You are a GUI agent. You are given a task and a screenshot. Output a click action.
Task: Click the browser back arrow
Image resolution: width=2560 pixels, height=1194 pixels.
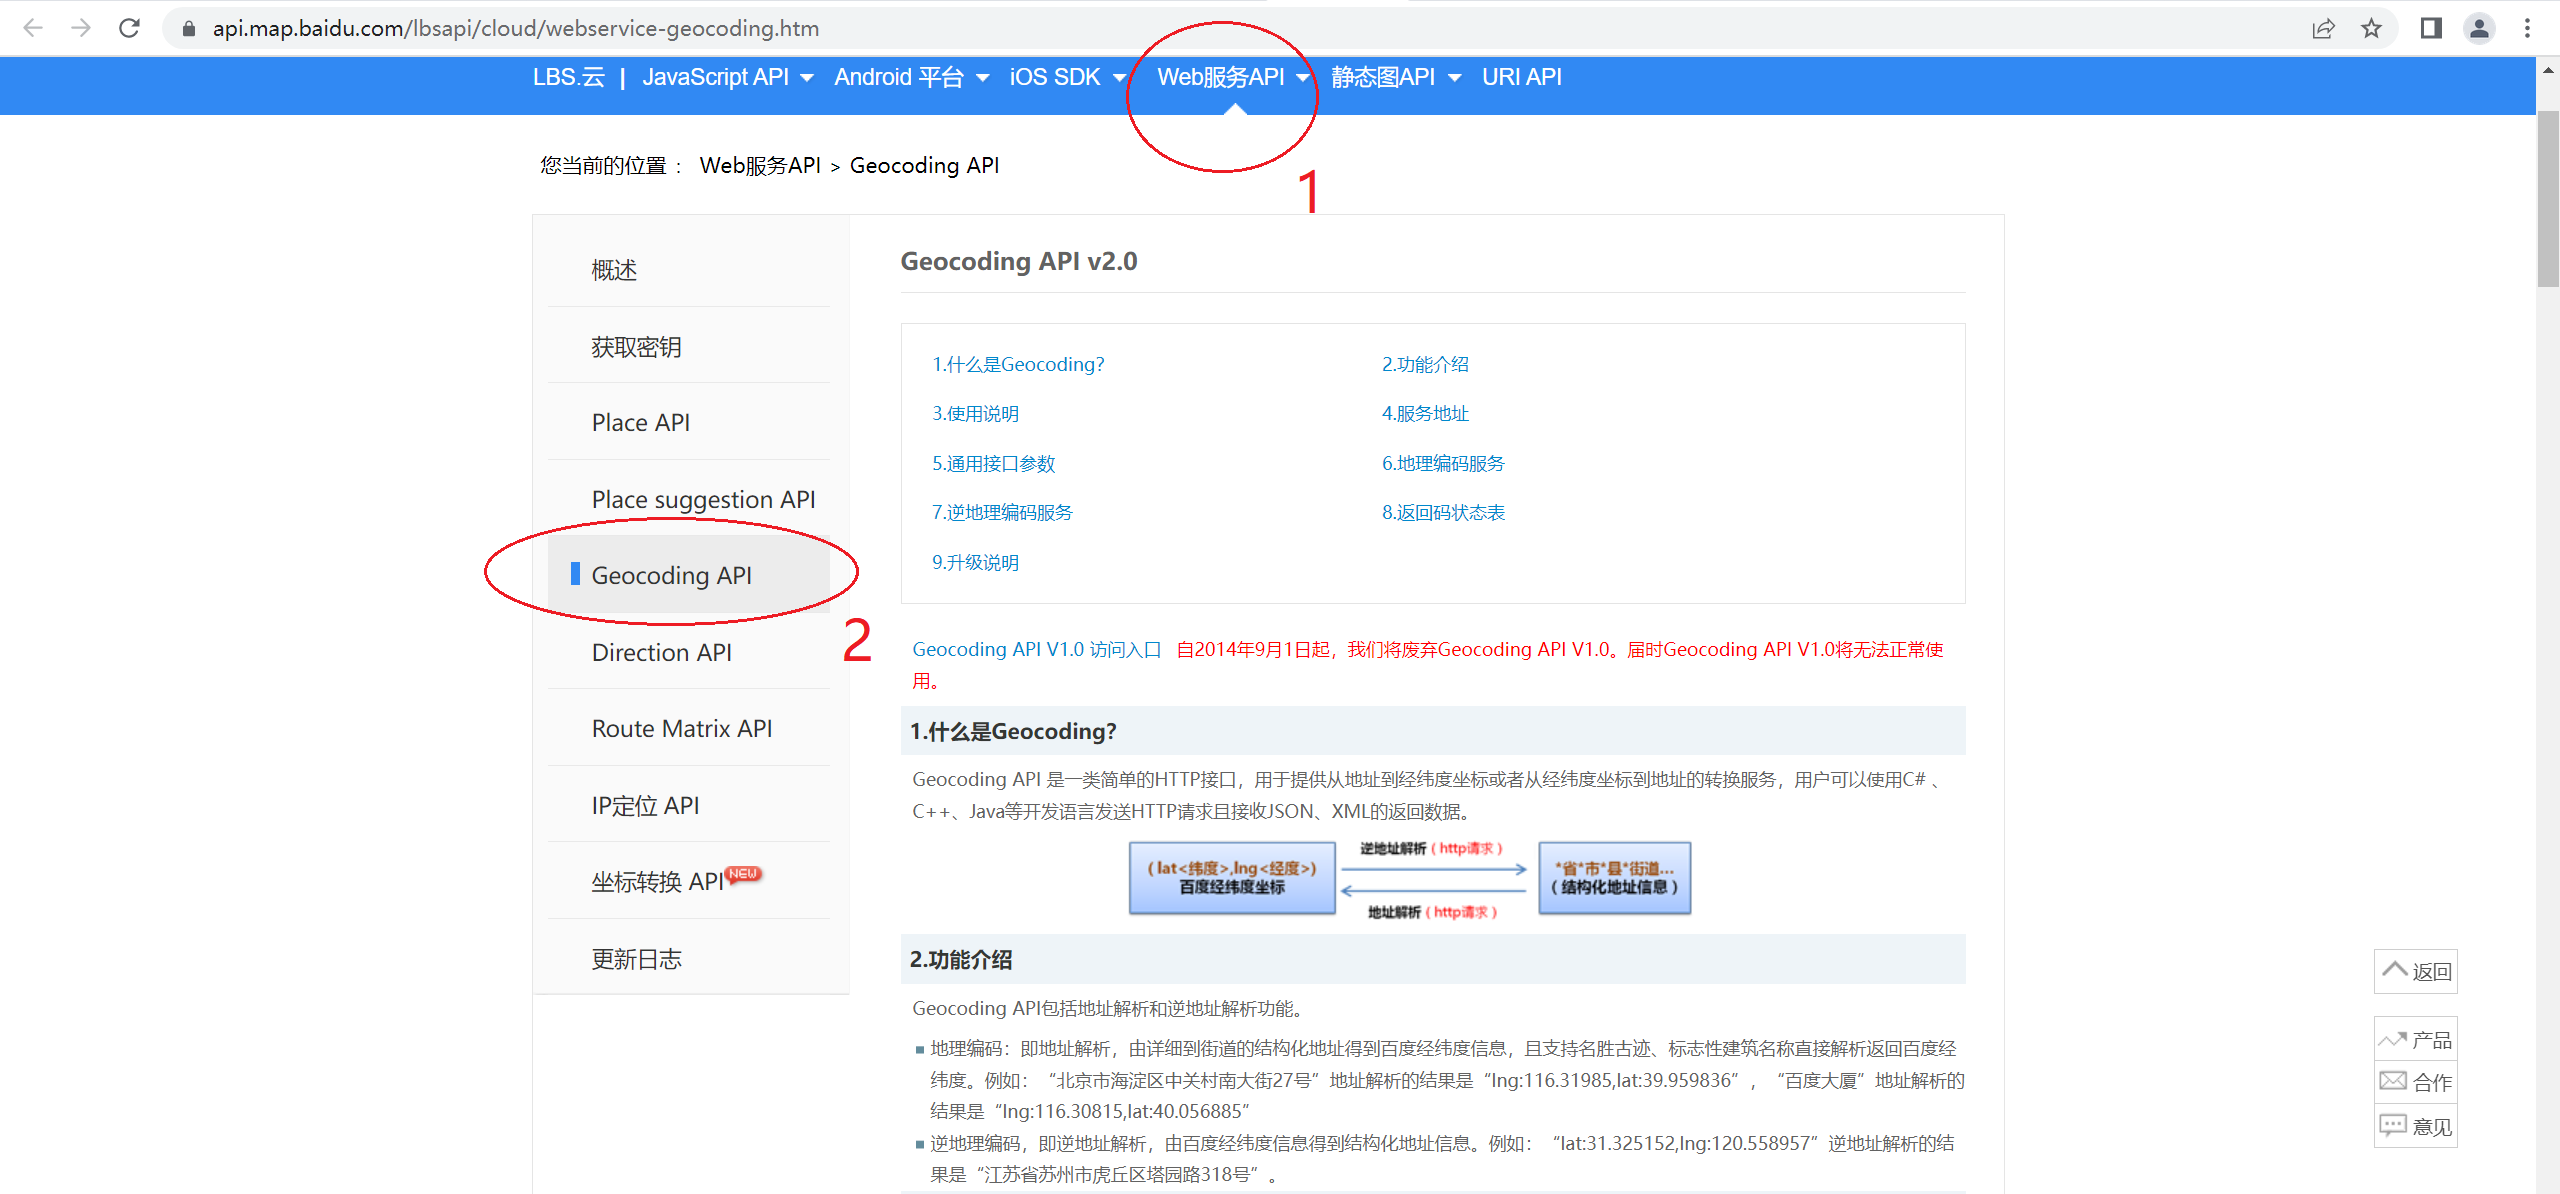click(33, 28)
